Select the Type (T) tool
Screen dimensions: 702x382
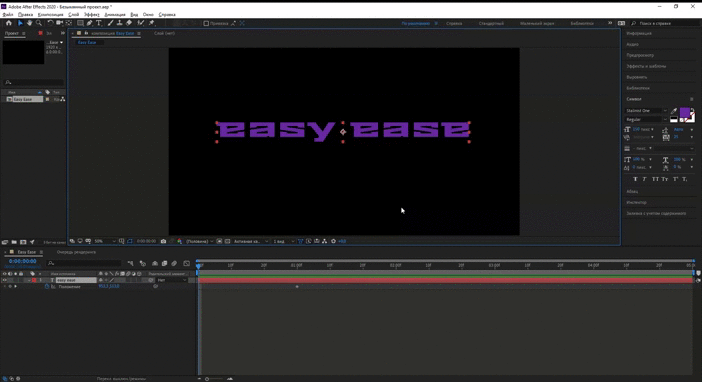click(x=99, y=23)
